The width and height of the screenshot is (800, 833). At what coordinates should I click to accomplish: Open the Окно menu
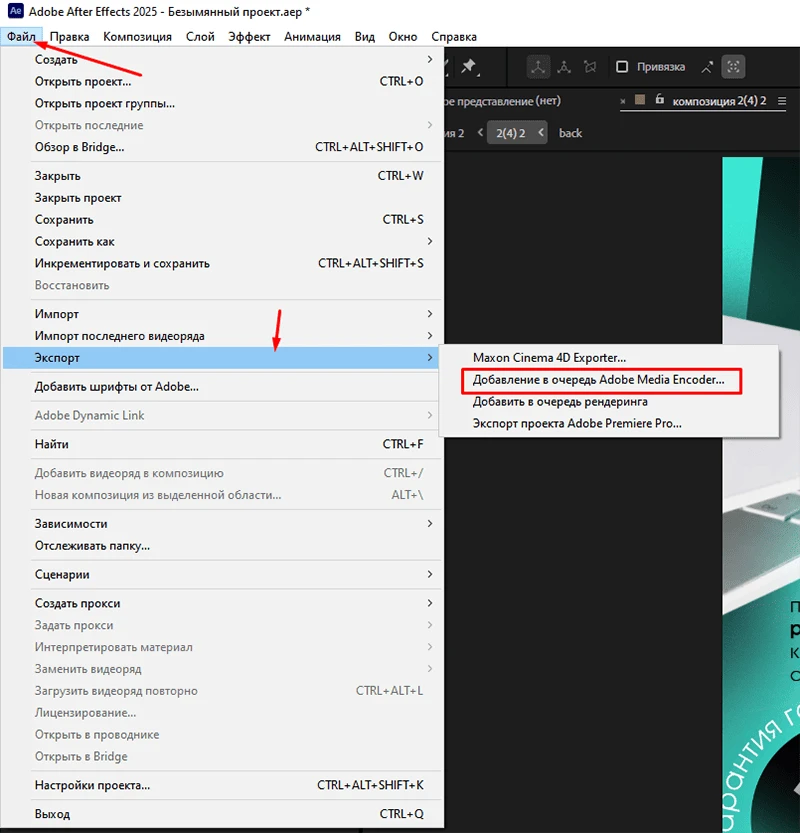(403, 37)
